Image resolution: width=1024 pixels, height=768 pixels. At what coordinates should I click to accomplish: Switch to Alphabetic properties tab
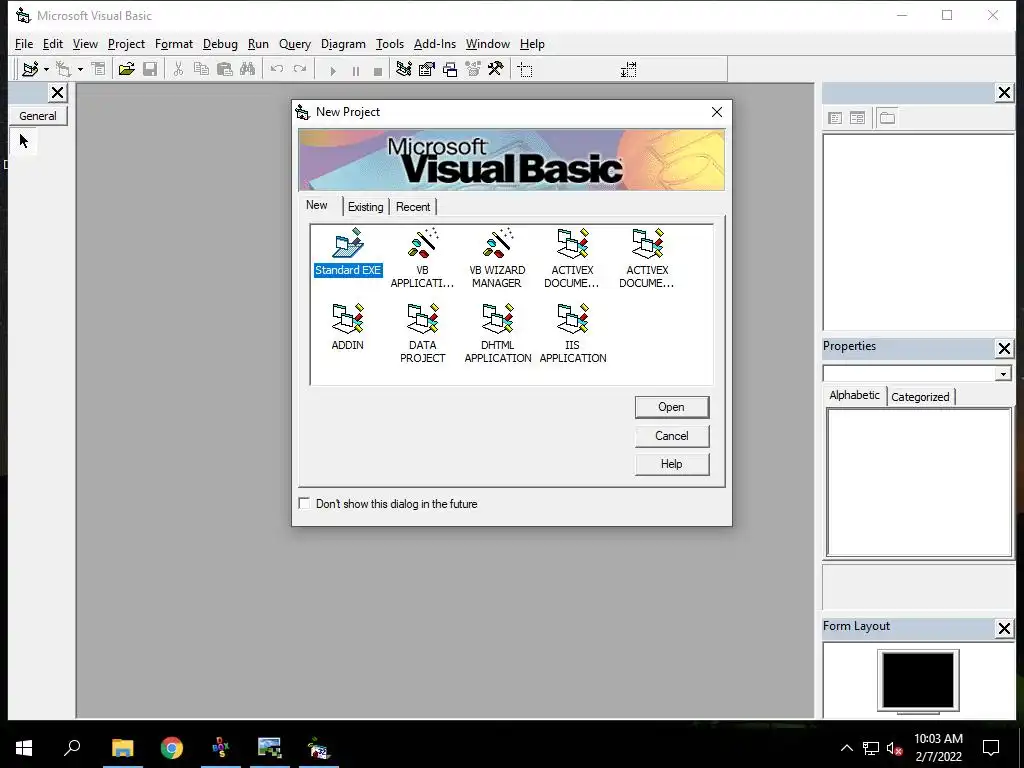click(x=854, y=395)
